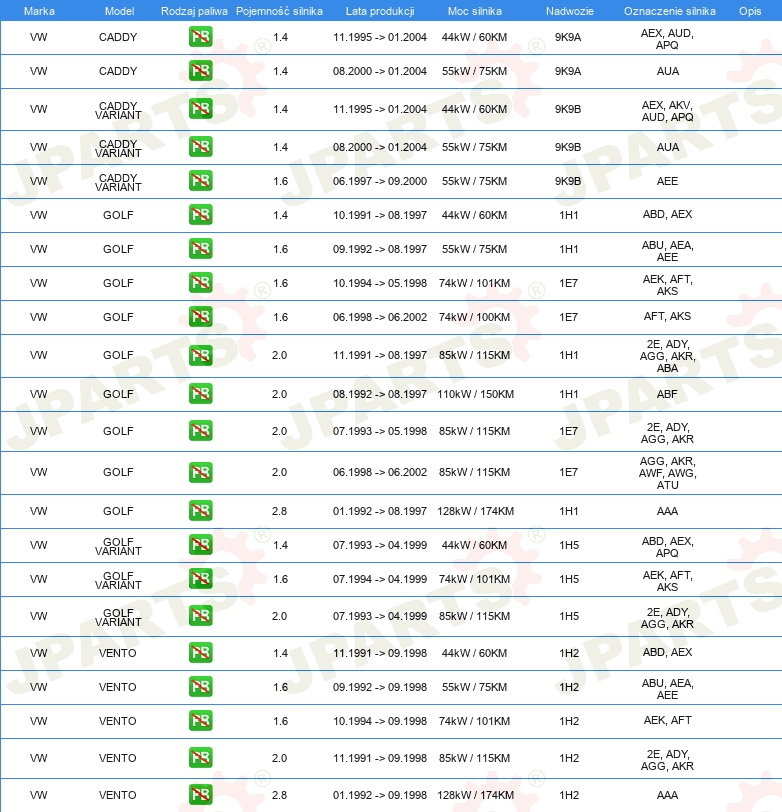Select body code 1H5 in Golf Variant 1.4 row
Image resolution: width=782 pixels, height=812 pixels.
(x=569, y=545)
